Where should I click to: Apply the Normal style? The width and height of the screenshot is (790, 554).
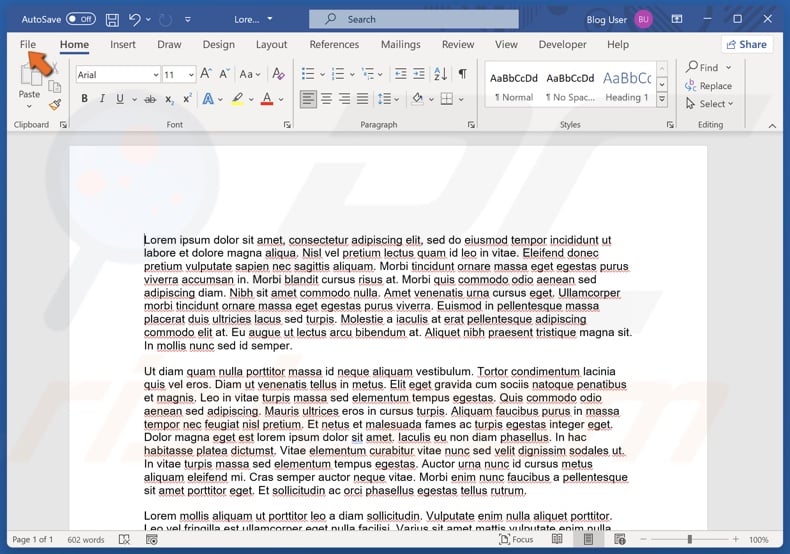click(x=514, y=86)
